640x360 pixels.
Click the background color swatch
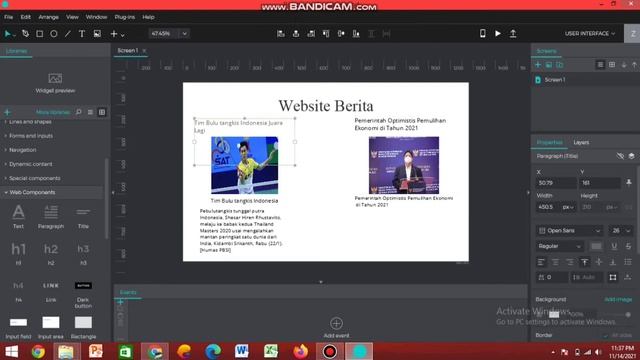click(554, 314)
